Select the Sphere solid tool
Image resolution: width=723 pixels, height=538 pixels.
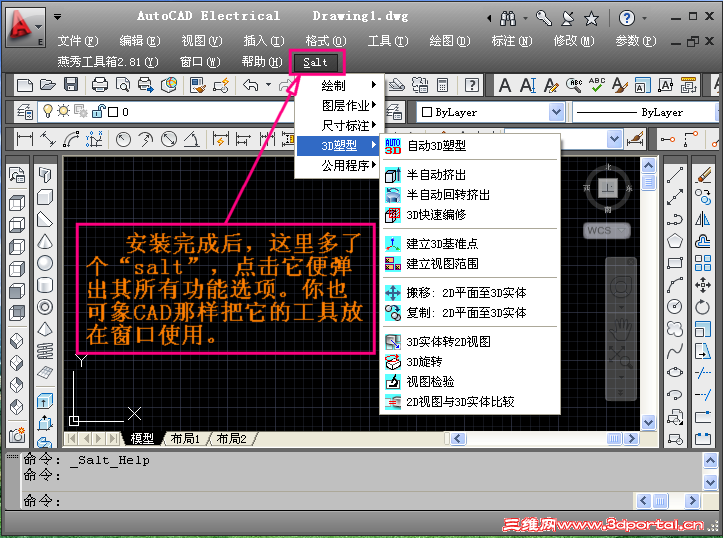(x=45, y=263)
